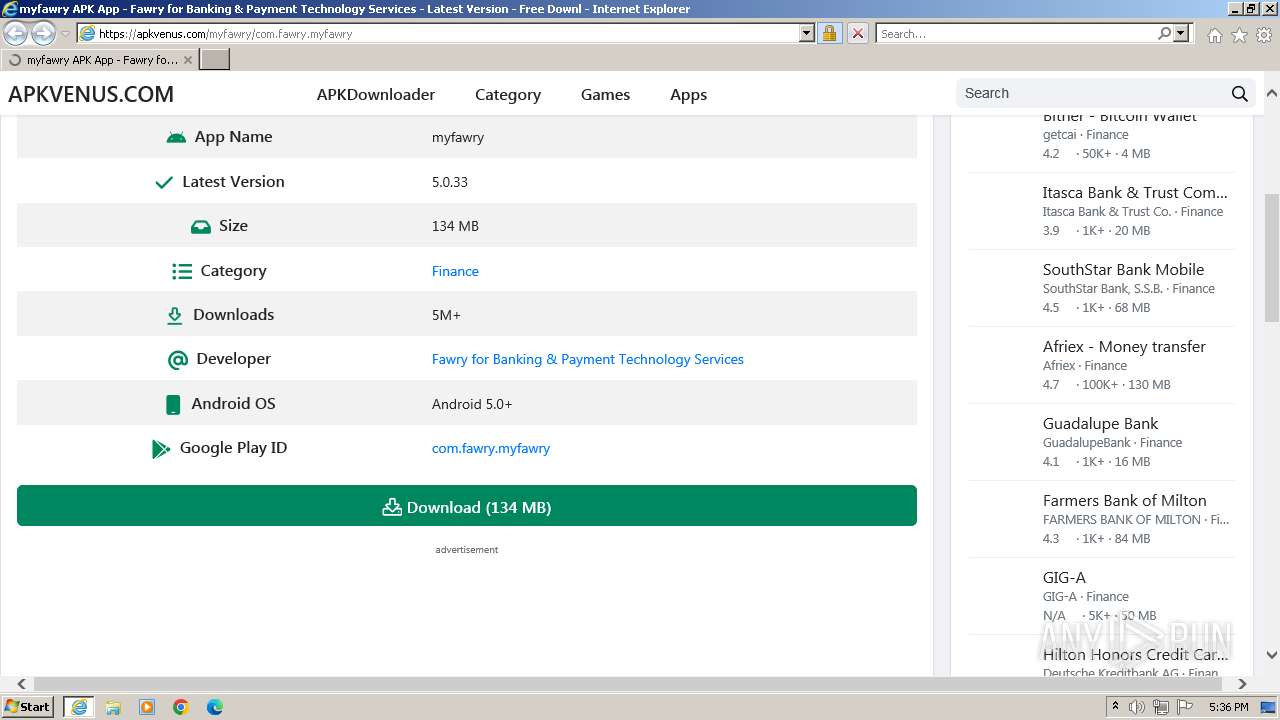Launch Google Chrome from the taskbar
1280x720 pixels.
tap(181, 707)
